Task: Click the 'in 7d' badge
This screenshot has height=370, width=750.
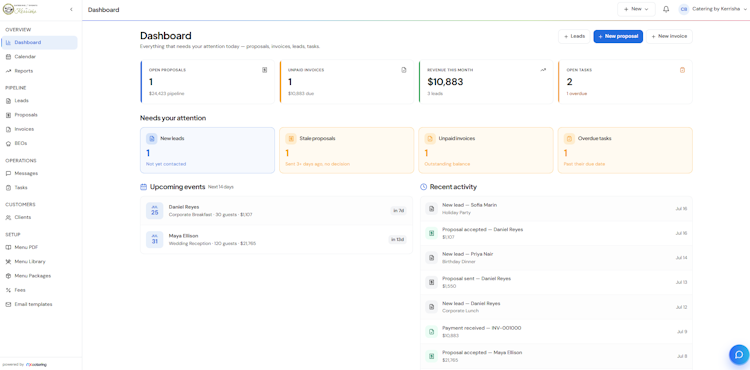Action: click(x=398, y=211)
